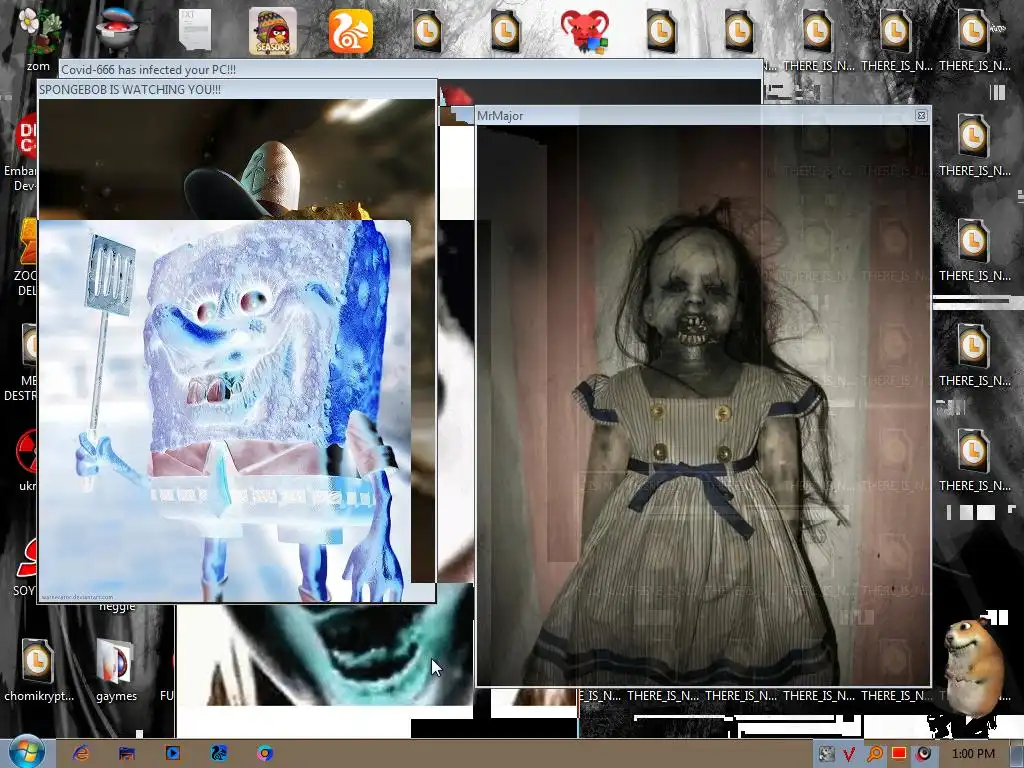Open the 1:00 PM taskbar clock
Screen dimensions: 1024x768
973,754
